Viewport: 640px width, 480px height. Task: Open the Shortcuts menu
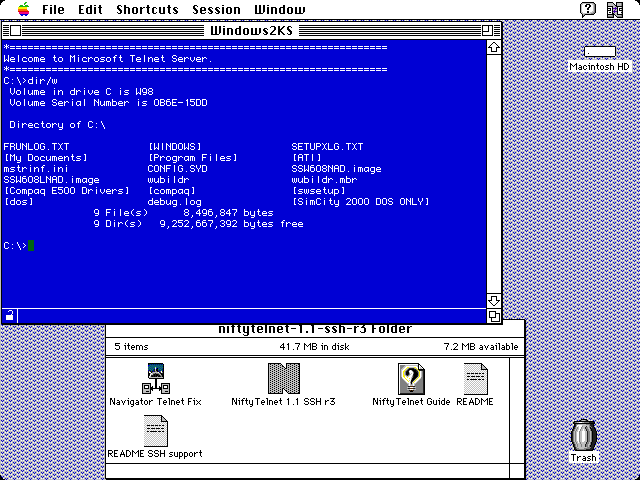[147, 9]
